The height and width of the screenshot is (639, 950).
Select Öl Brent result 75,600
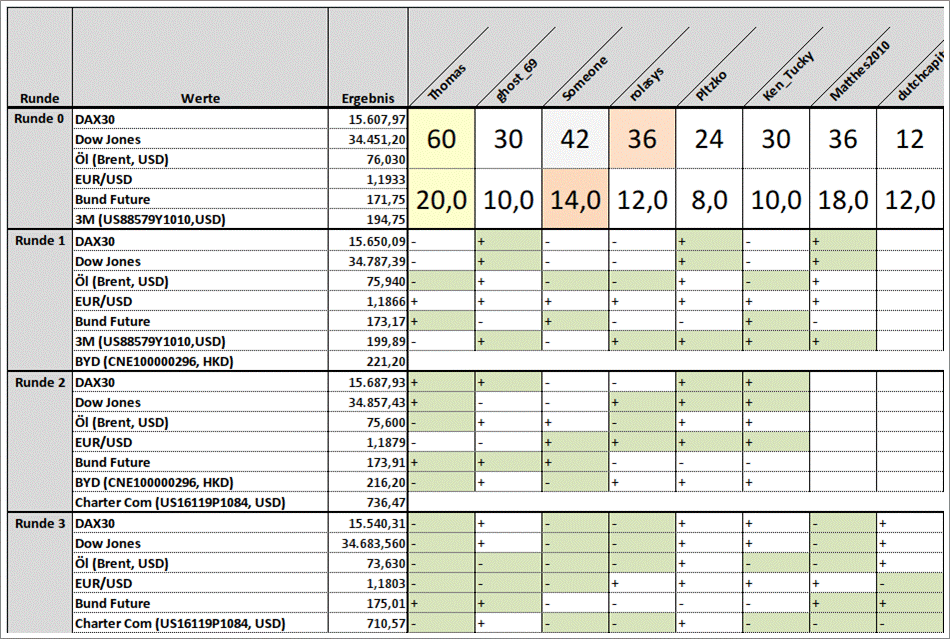click(x=368, y=422)
